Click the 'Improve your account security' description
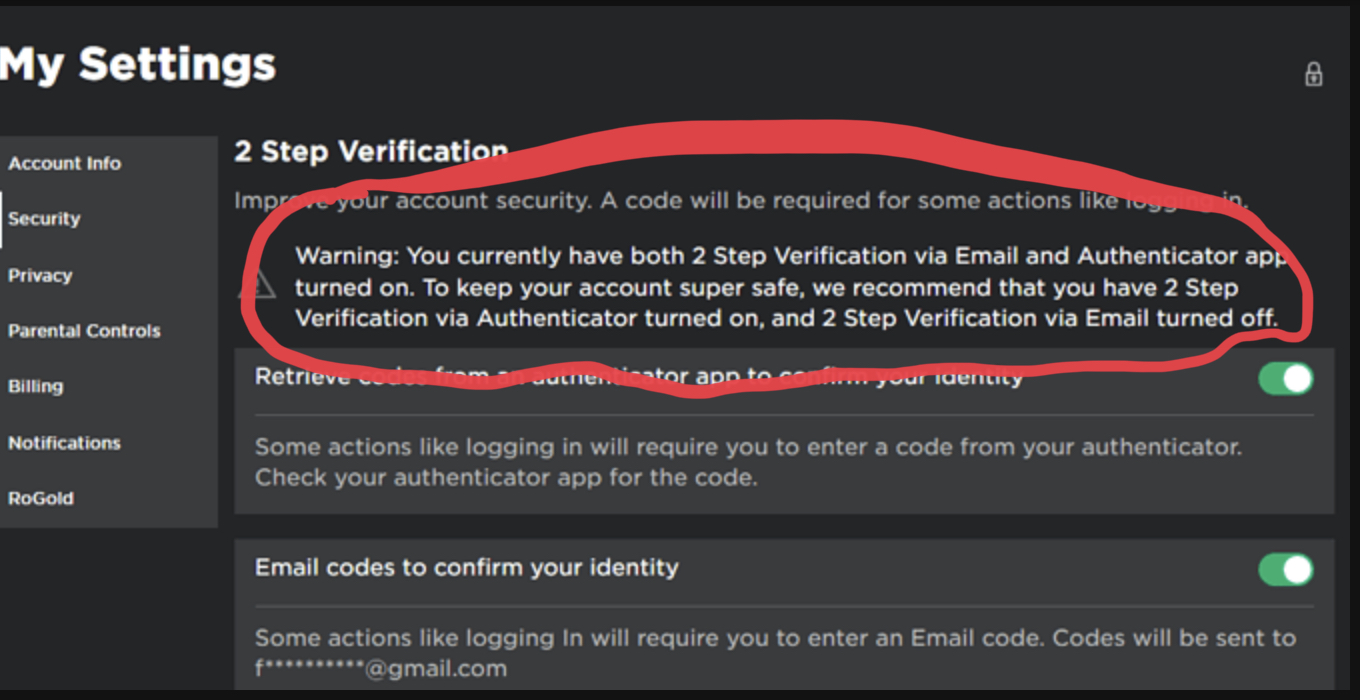The height and width of the screenshot is (700, 1360). [741, 200]
